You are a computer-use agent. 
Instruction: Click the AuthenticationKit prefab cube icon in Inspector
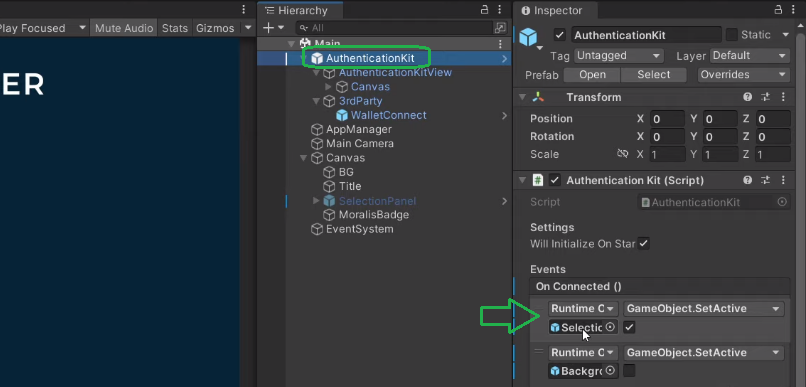pyautogui.click(x=528, y=38)
